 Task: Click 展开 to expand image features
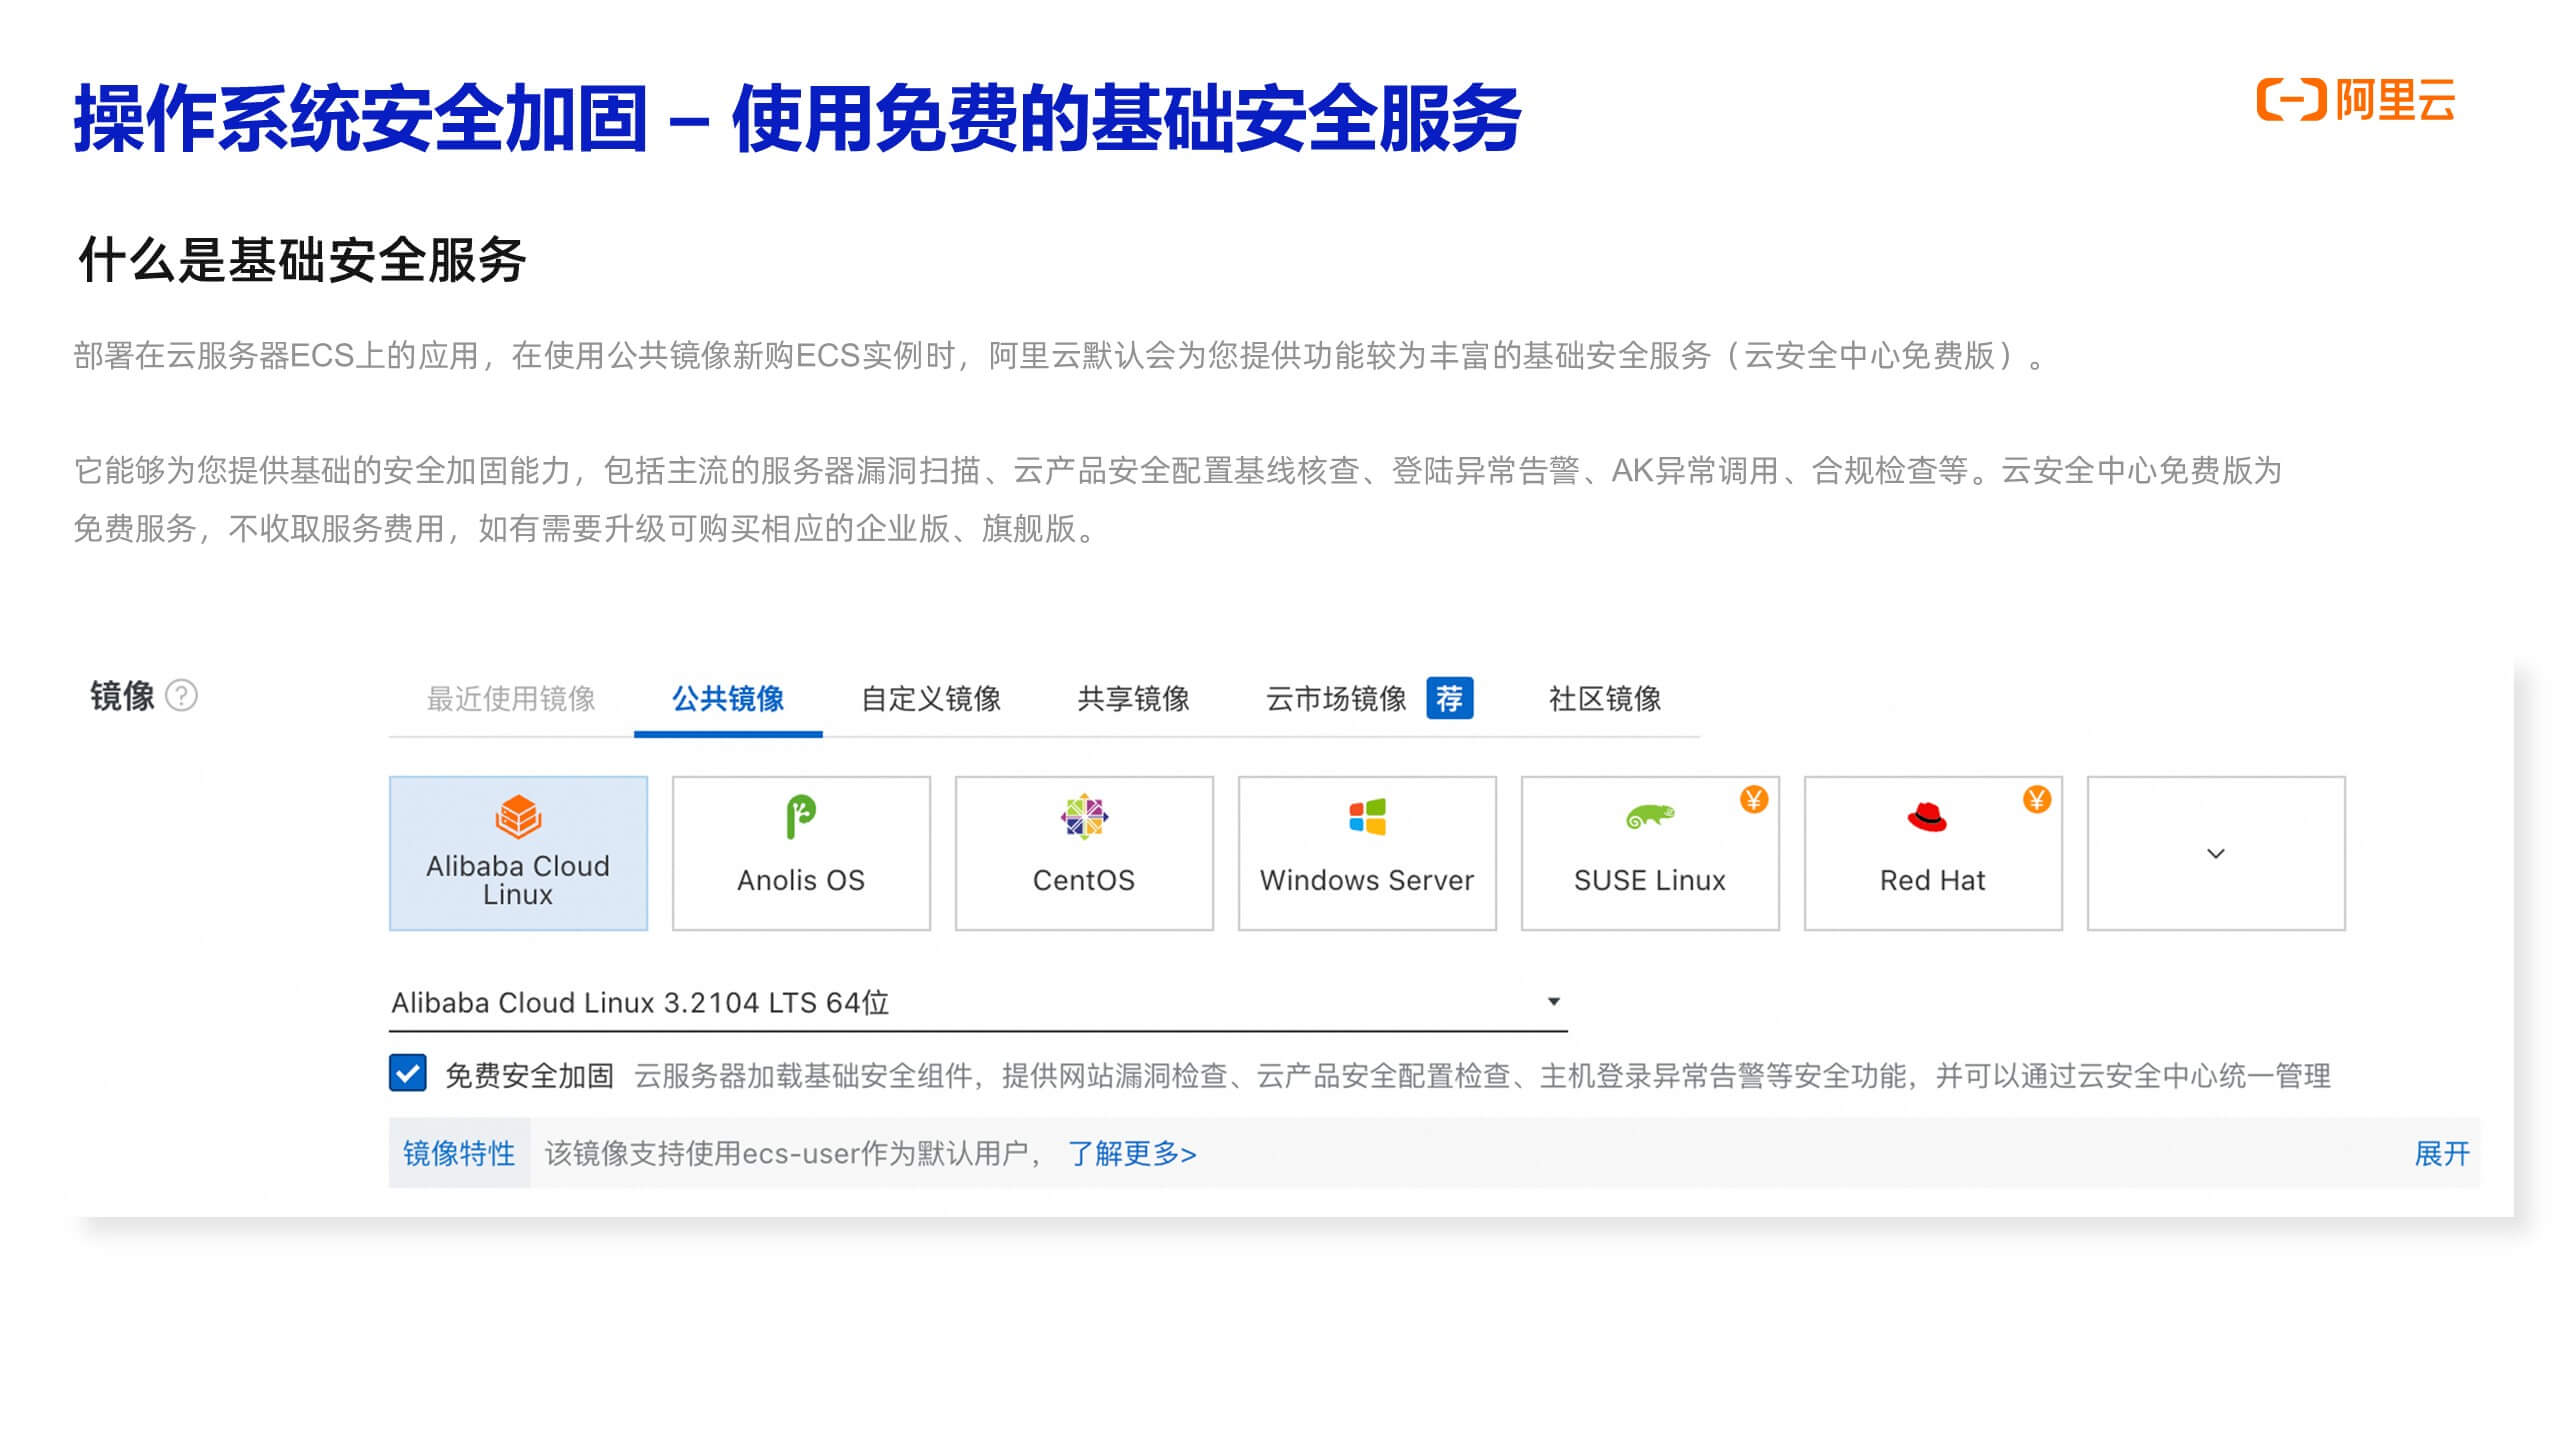(2442, 1153)
